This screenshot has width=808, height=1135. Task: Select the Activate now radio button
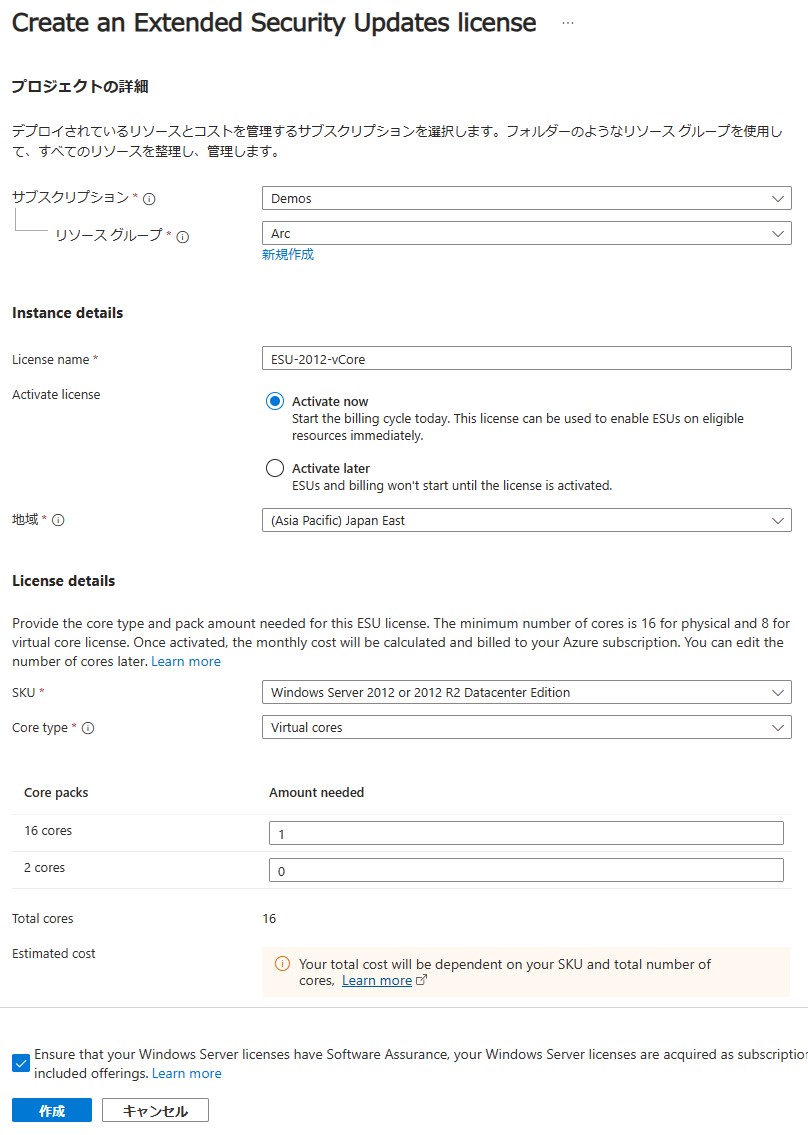[x=275, y=401]
